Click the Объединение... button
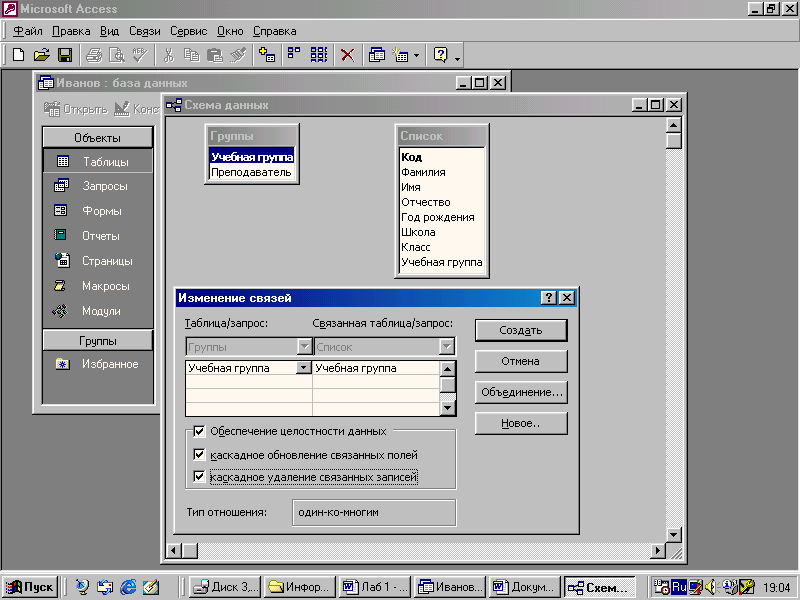The width and height of the screenshot is (800, 600). [521, 392]
